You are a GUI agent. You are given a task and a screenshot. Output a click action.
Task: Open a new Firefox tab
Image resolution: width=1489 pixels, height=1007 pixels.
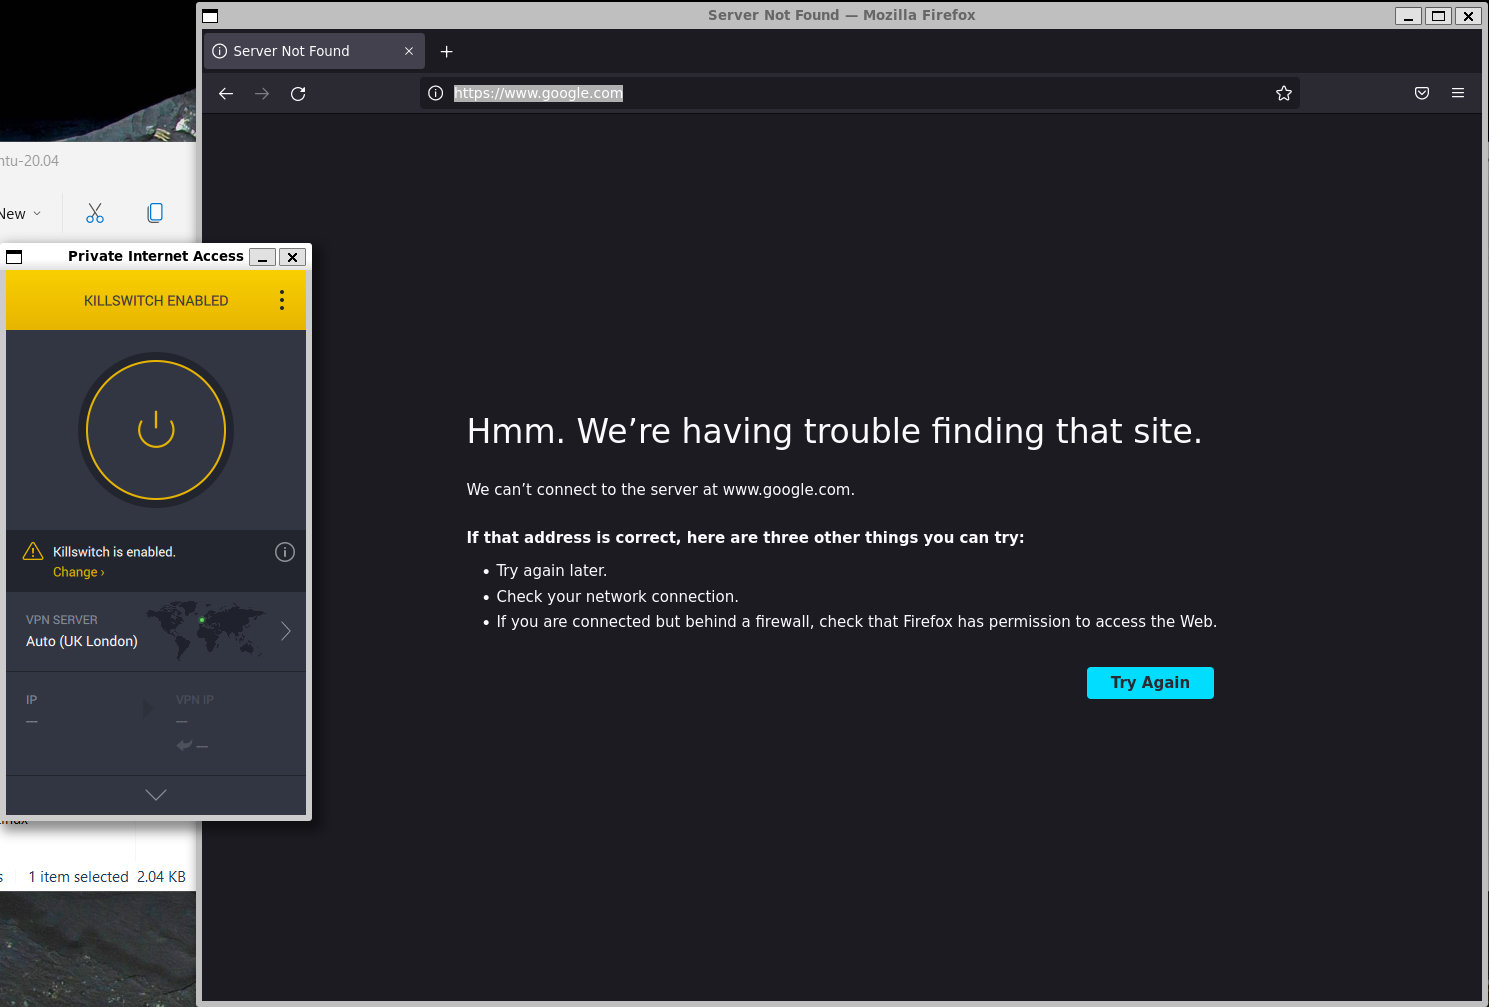(x=447, y=51)
